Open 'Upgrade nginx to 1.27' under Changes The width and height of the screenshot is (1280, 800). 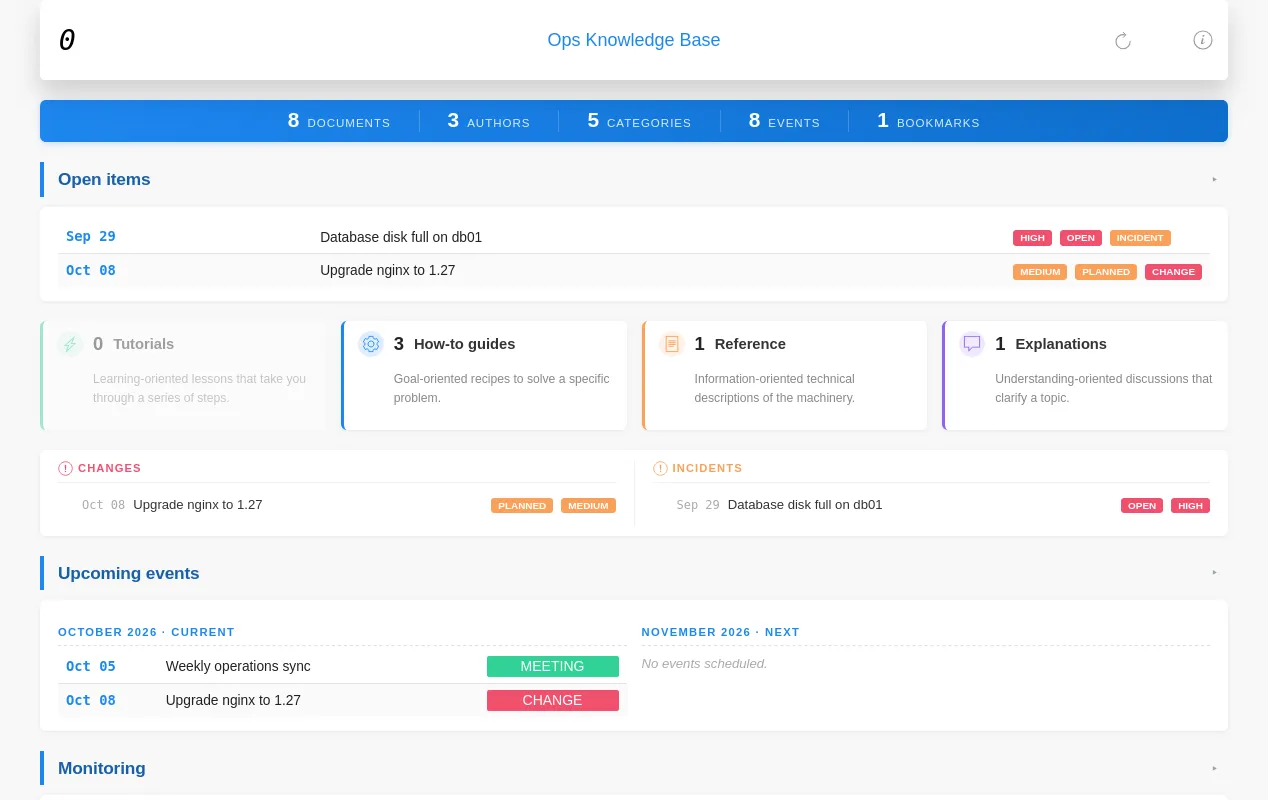198,505
